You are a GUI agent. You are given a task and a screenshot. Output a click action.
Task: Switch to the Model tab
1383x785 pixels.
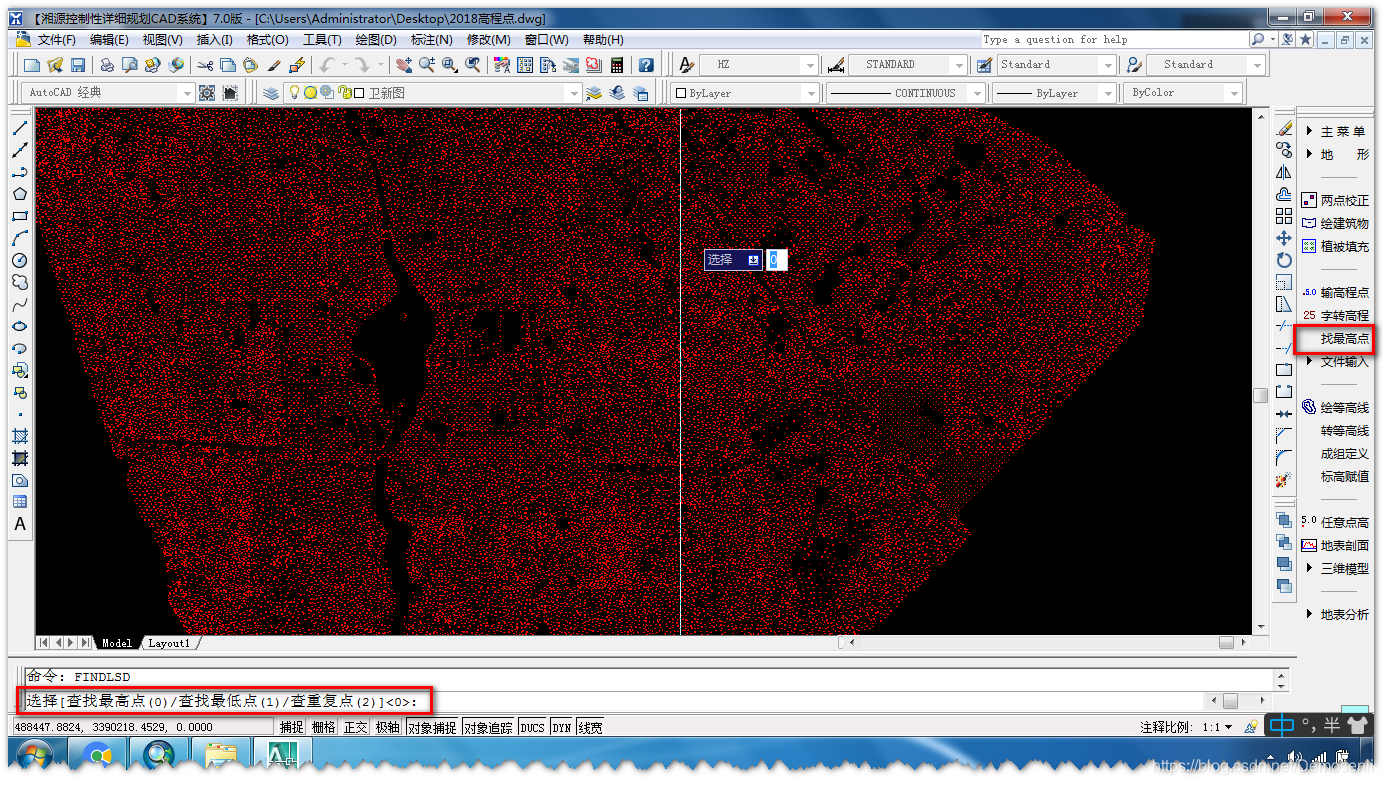(117, 643)
